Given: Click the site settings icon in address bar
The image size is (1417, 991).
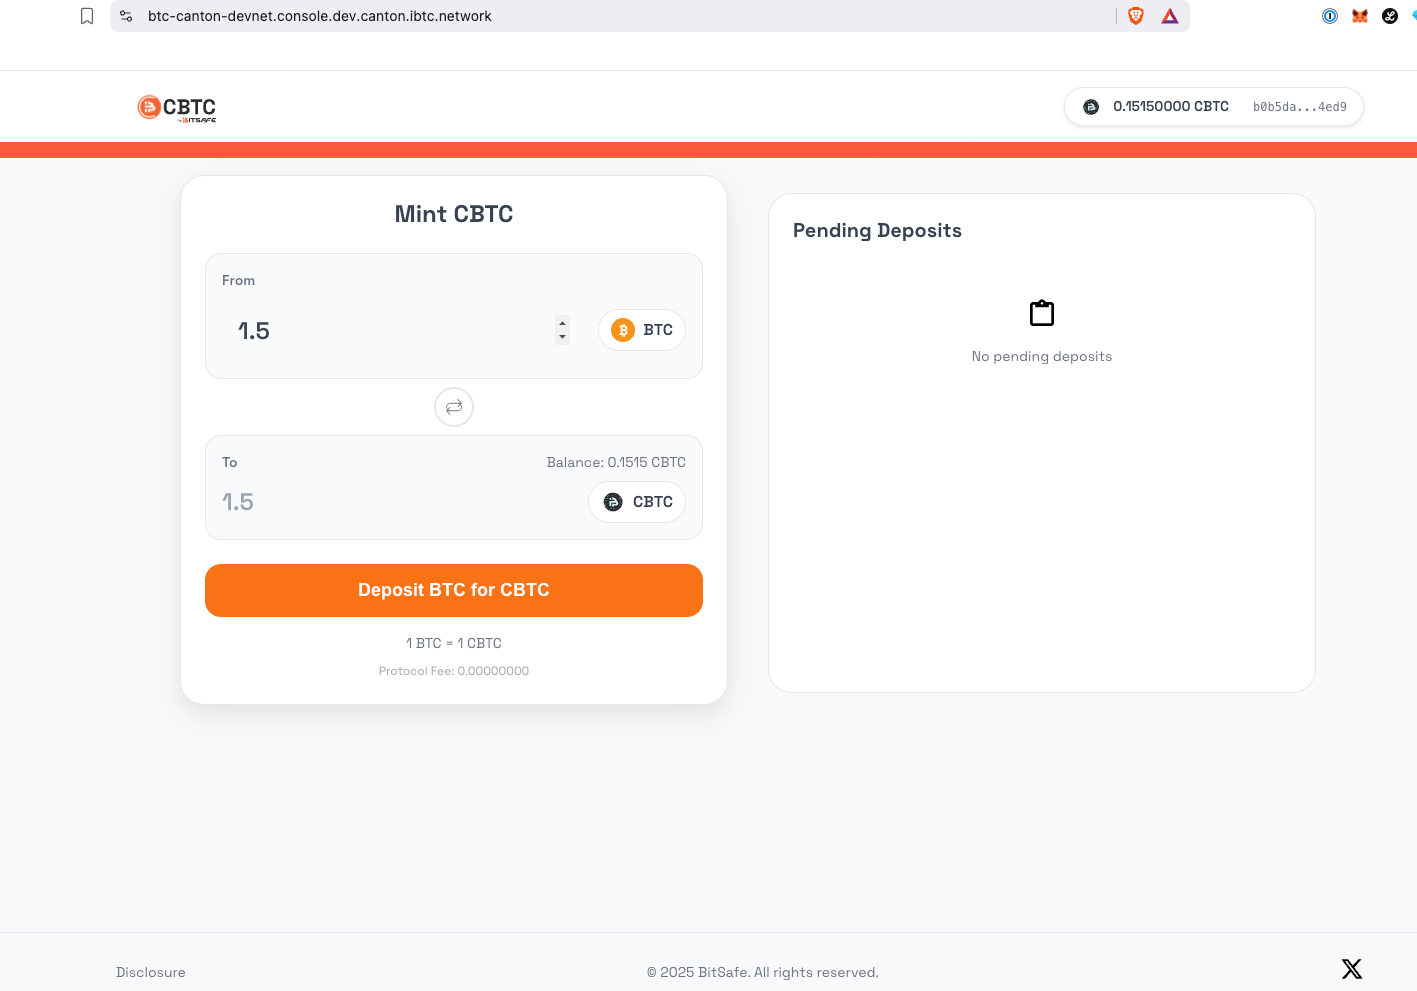Looking at the screenshot, I should coord(126,16).
